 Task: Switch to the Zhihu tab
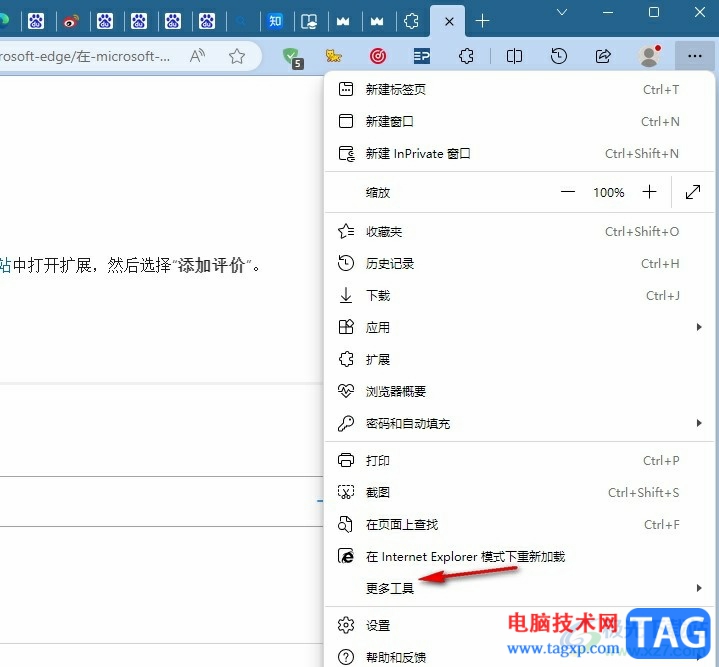275,21
